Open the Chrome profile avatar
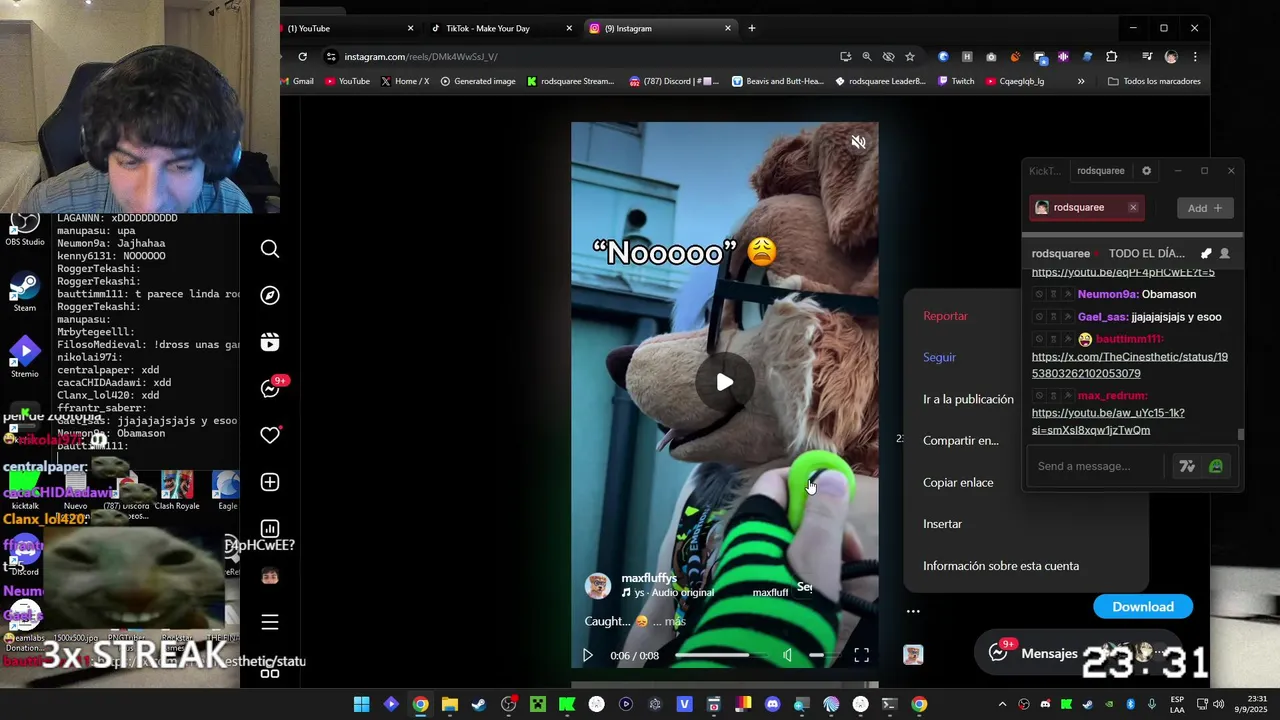The height and width of the screenshot is (720, 1280). (1171, 57)
